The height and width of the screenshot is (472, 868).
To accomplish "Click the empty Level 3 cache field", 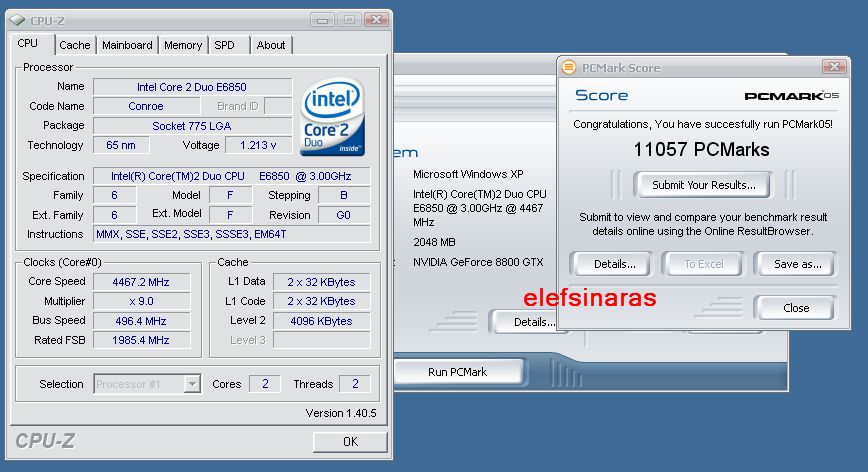I will pyautogui.click(x=322, y=340).
